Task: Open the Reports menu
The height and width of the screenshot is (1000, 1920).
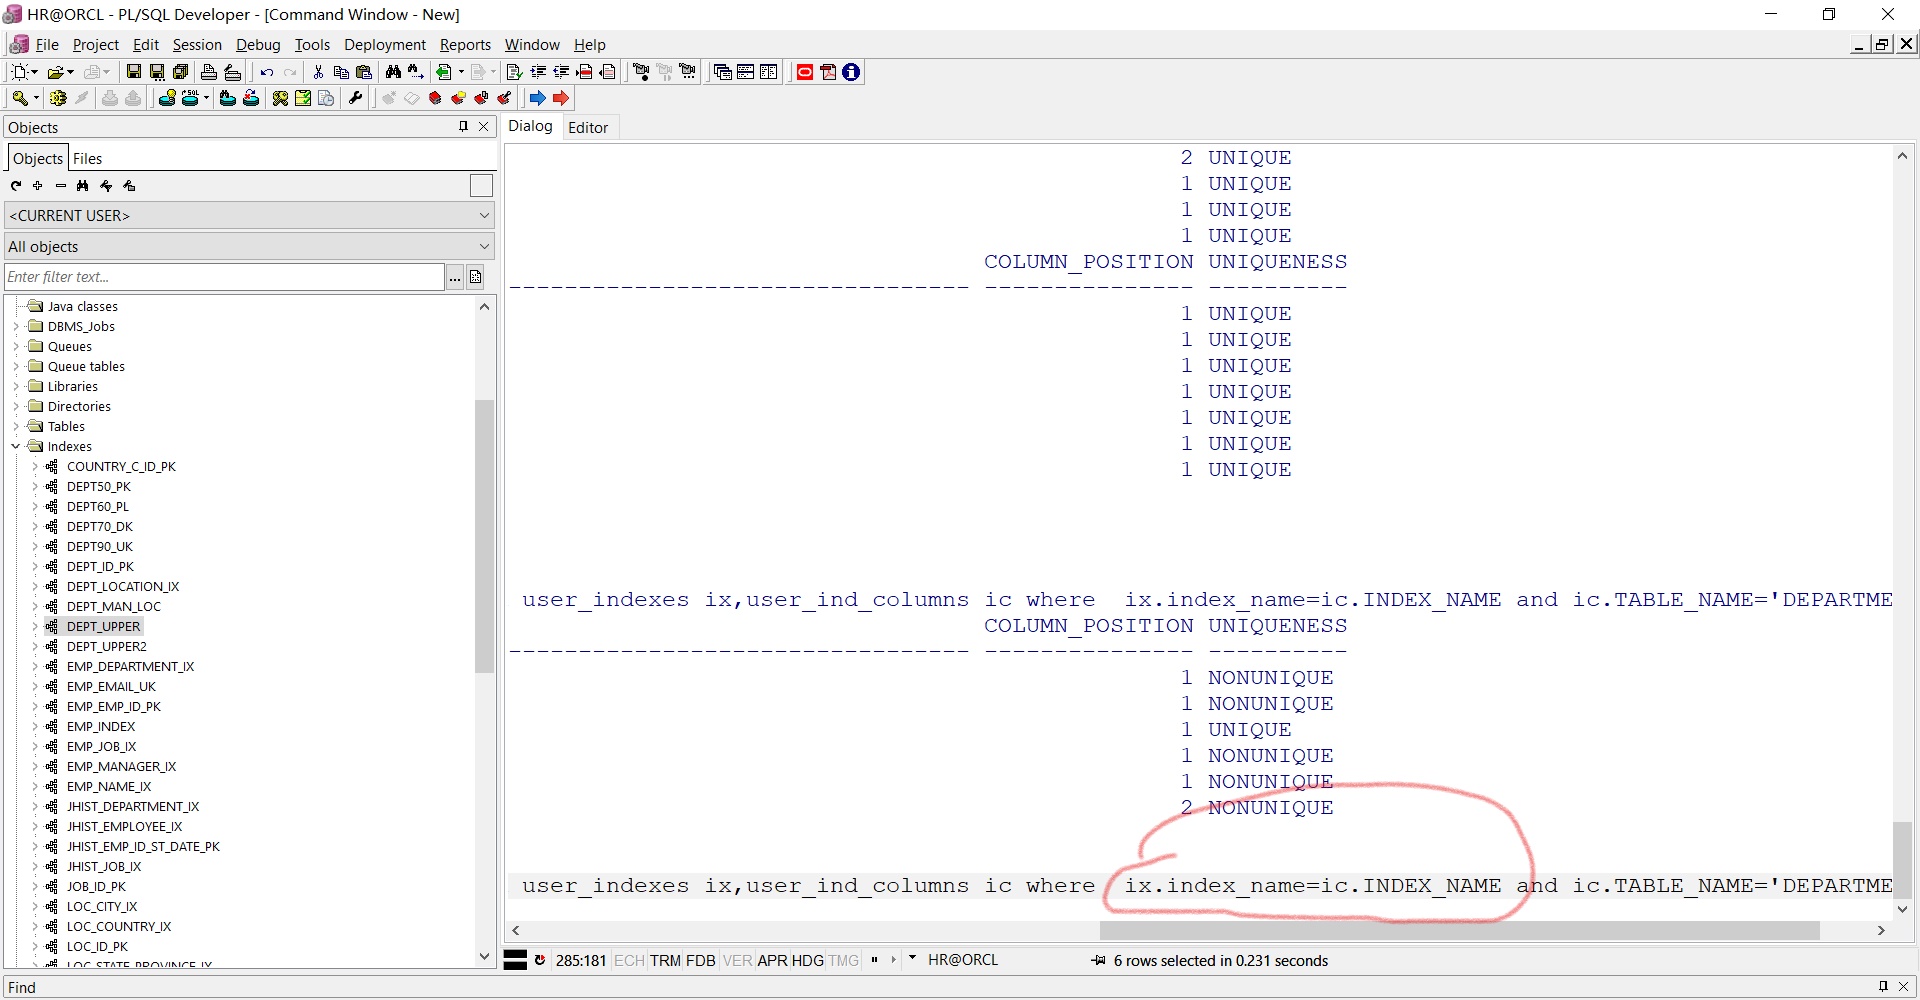Action: coord(465,45)
